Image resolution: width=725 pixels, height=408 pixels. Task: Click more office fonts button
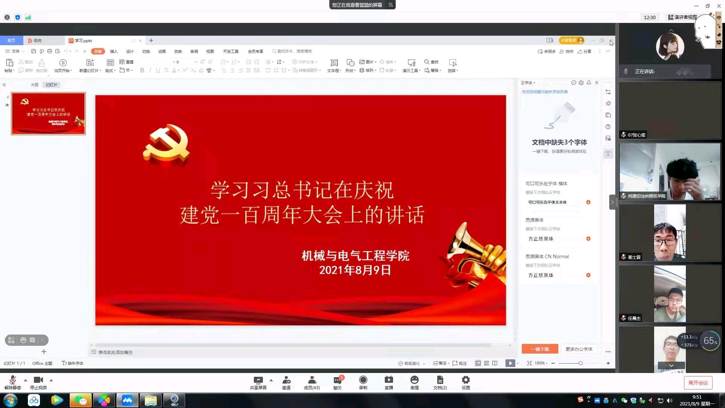tap(578, 349)
